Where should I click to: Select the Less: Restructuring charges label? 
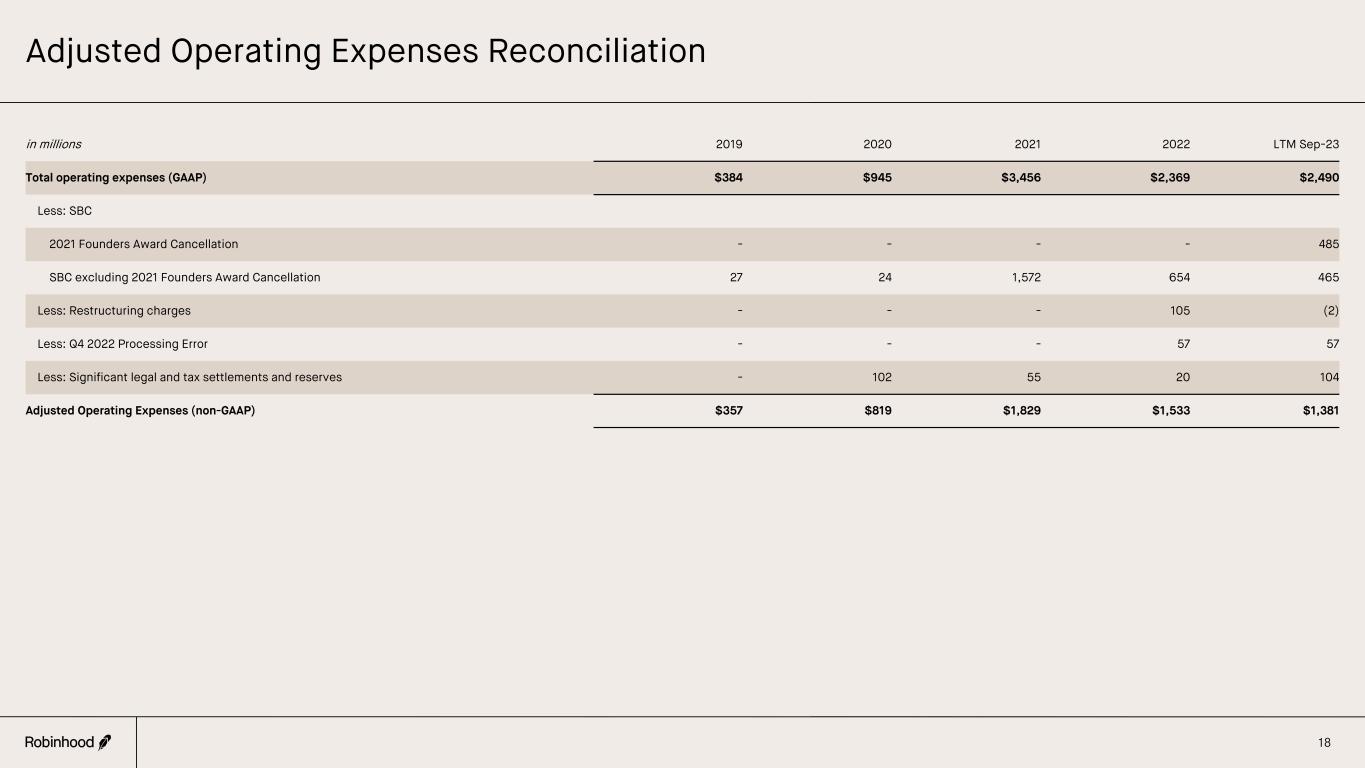(x=114, y=311)
